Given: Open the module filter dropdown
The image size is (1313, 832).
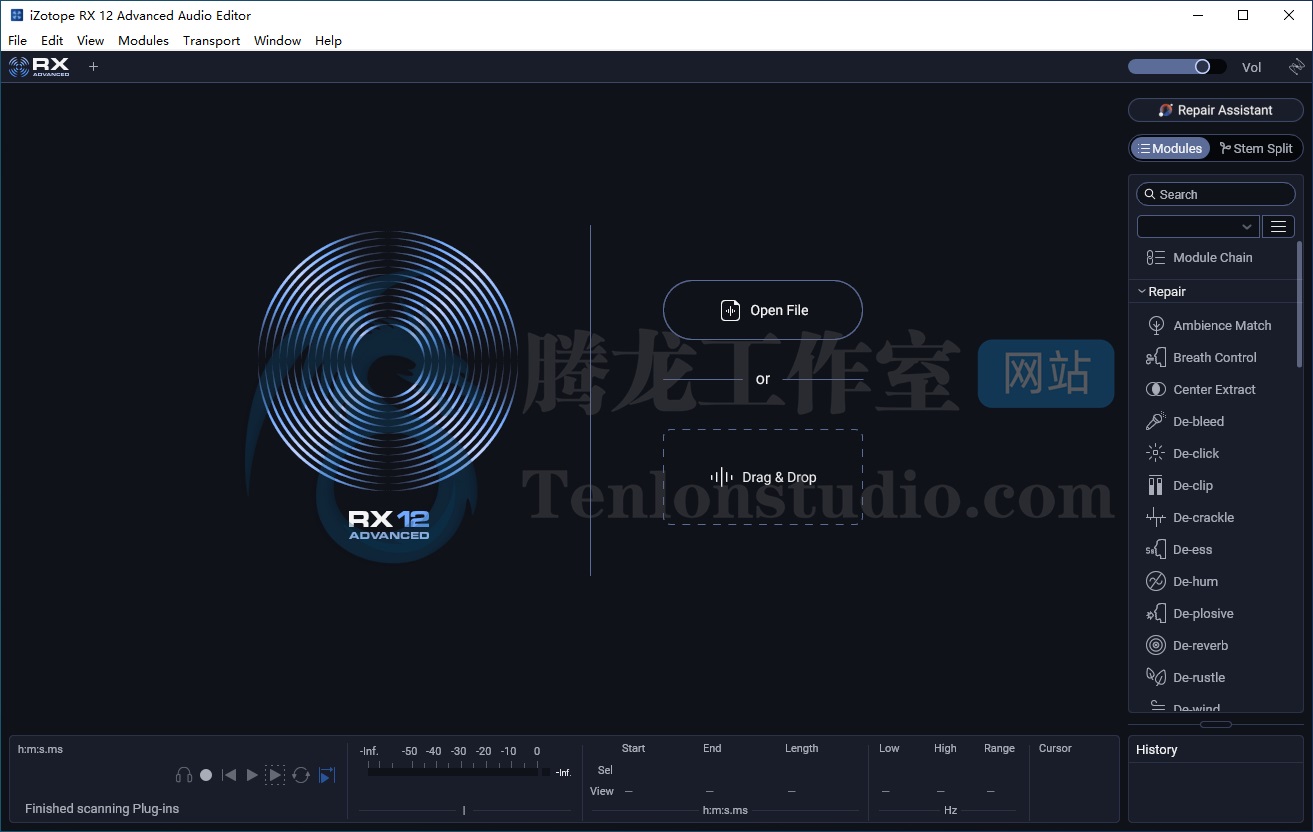Looking at the screenshot, I should click(1197, 226).
